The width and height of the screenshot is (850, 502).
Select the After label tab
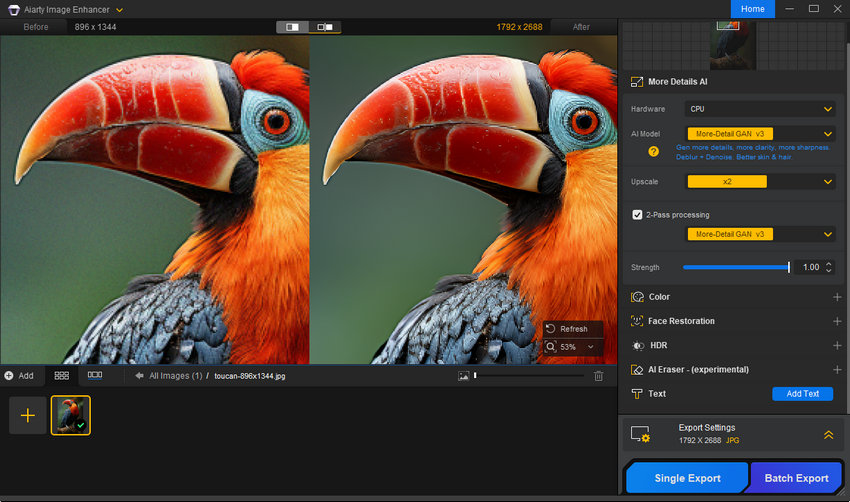click(x=581, y=27)
